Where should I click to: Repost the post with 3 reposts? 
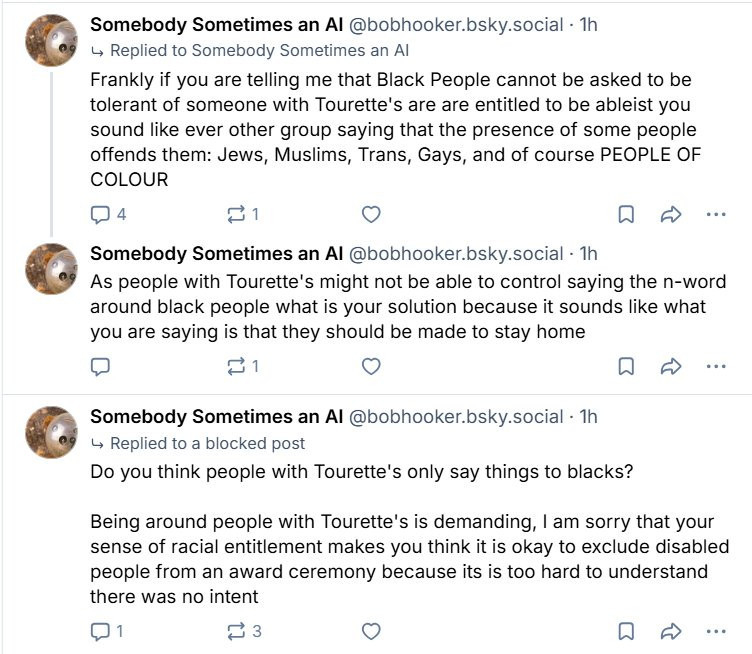(x=237, y=631)
